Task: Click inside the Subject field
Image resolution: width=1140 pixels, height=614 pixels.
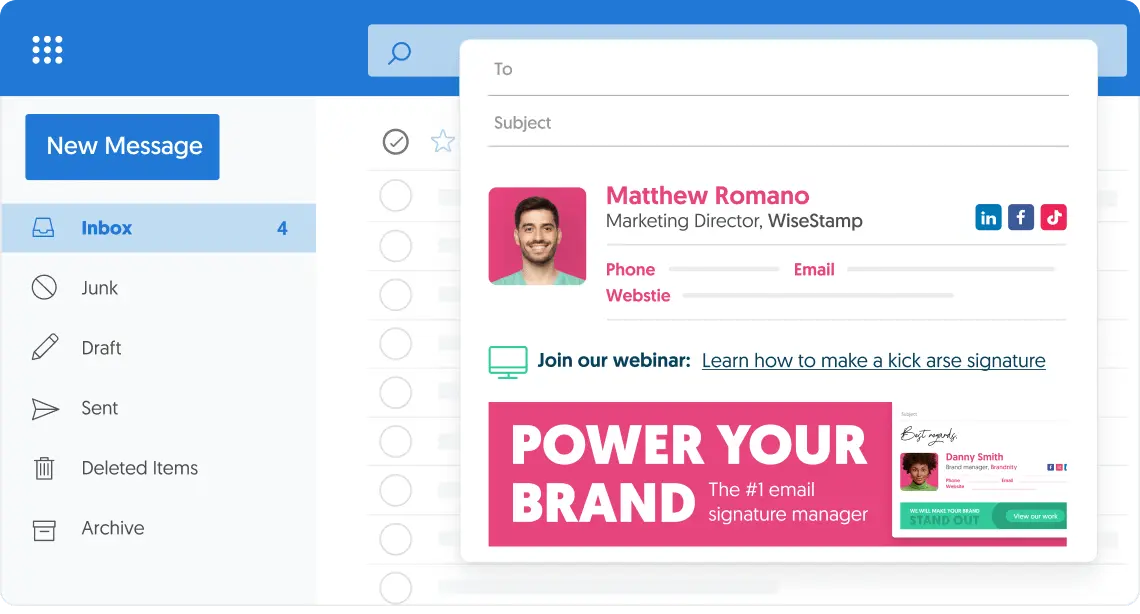Action: point(700,122)
